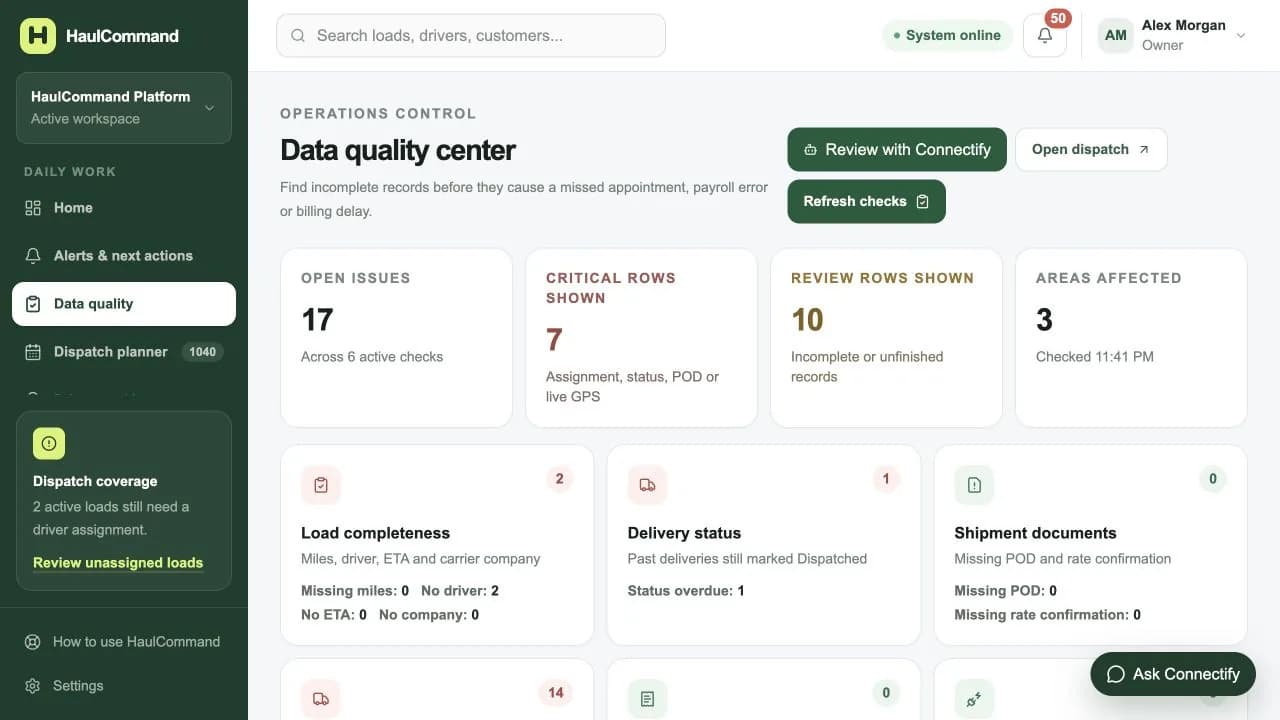Click the Dispatch coverage warning icon

[x=49, y=443]
